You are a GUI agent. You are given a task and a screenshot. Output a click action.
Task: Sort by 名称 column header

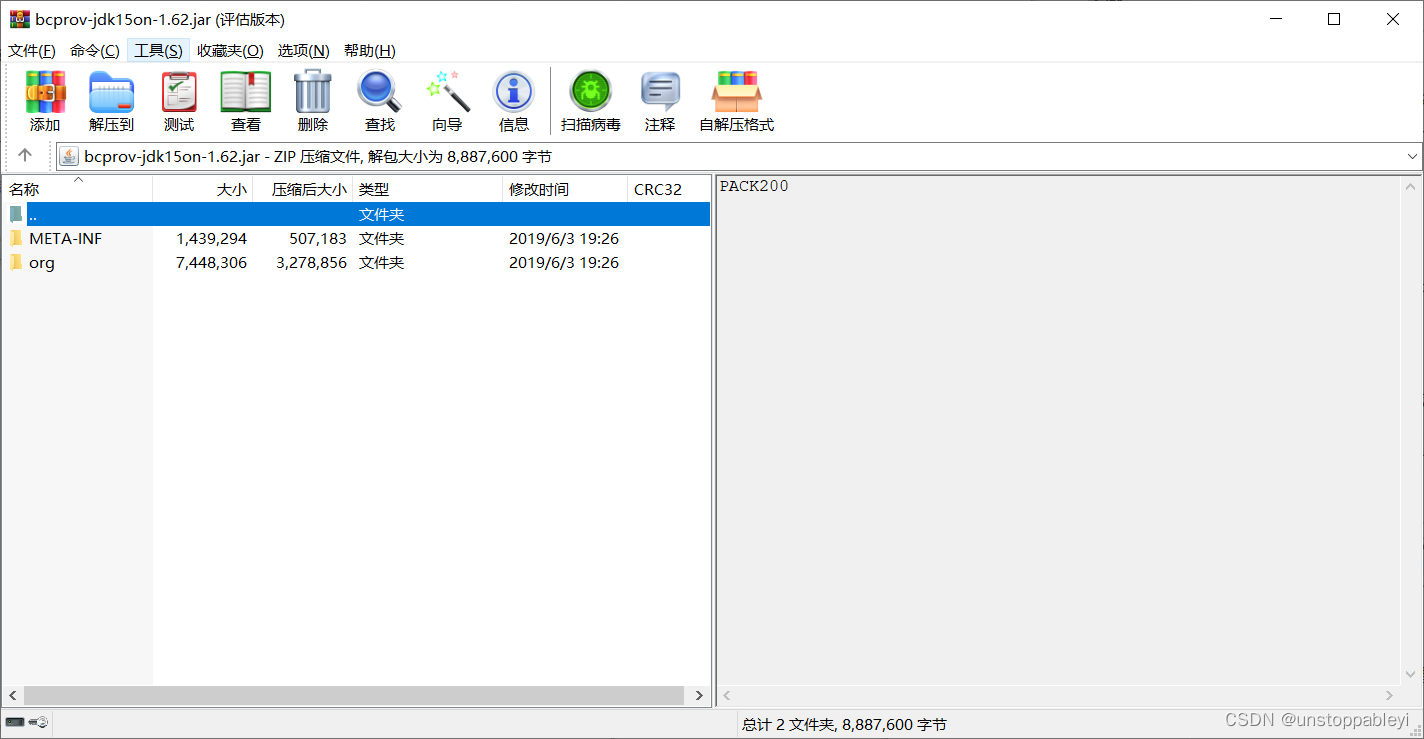click(x=77, y=189)
